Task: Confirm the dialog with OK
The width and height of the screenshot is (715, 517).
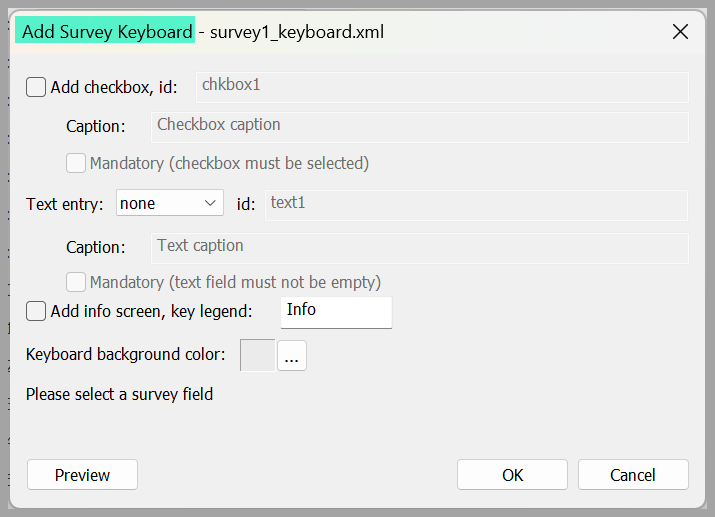Action: [x=513, y=475]
